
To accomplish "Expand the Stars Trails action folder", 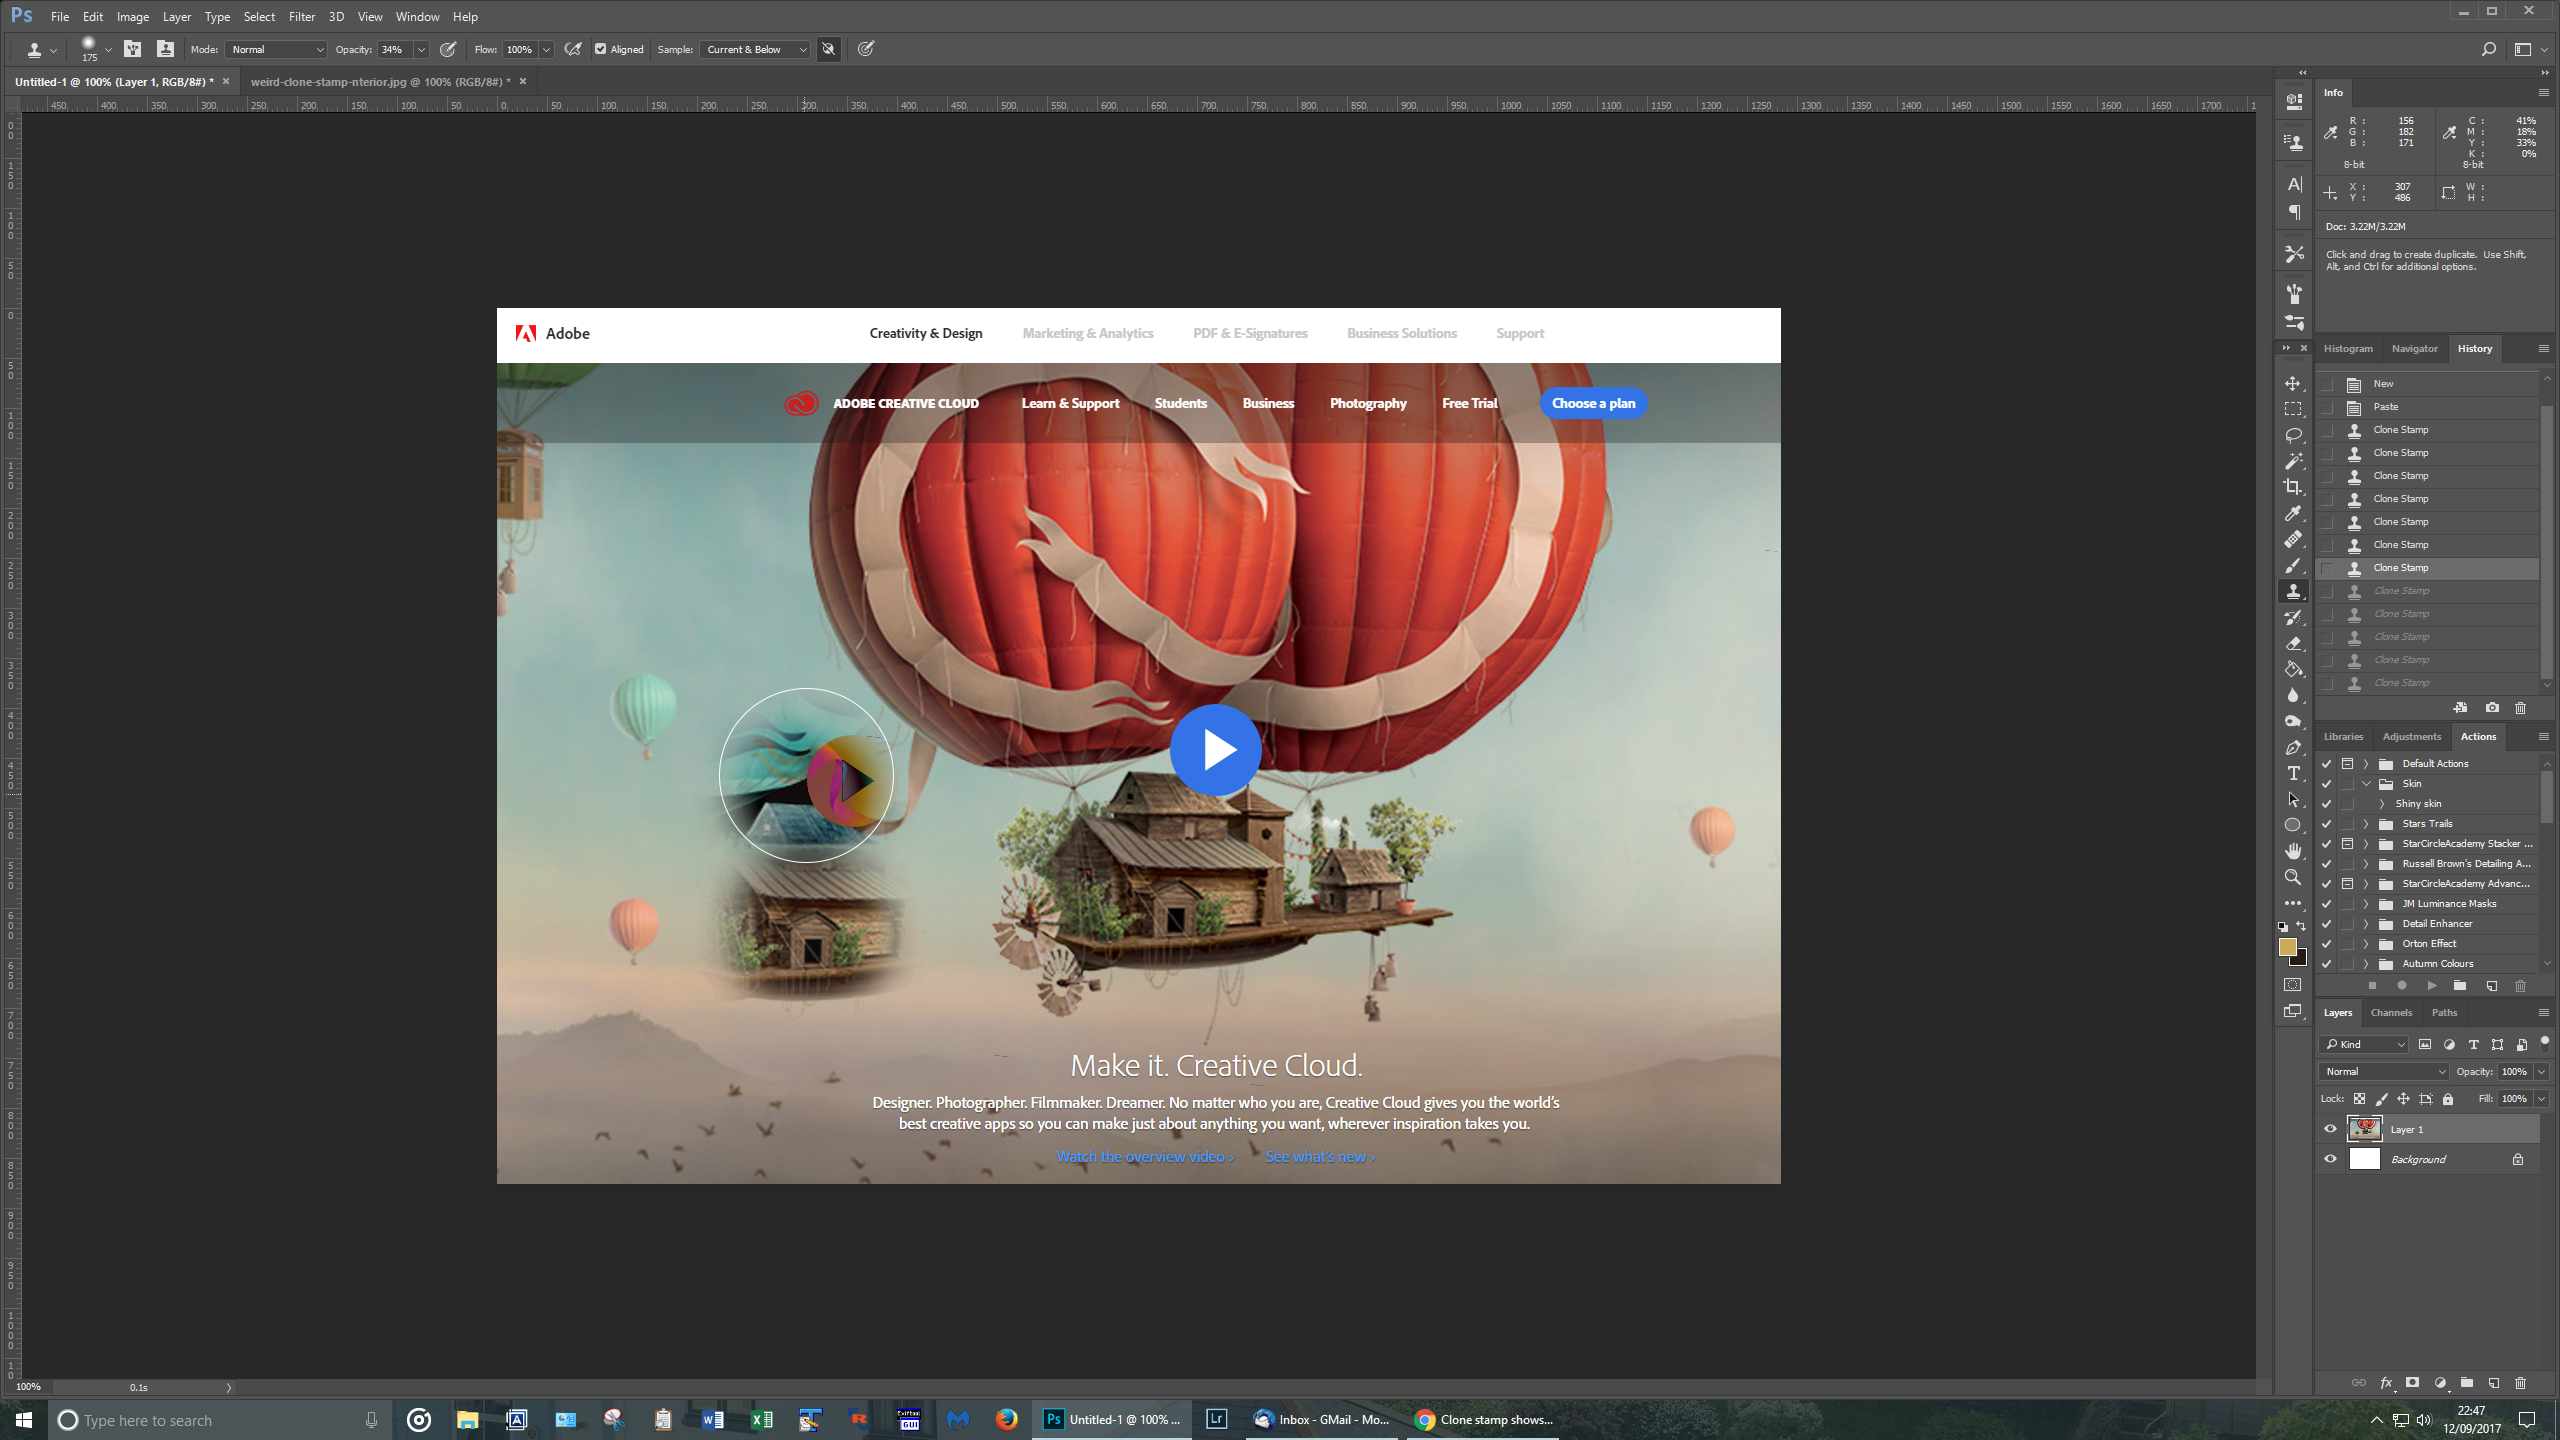I will point(2366,824).
